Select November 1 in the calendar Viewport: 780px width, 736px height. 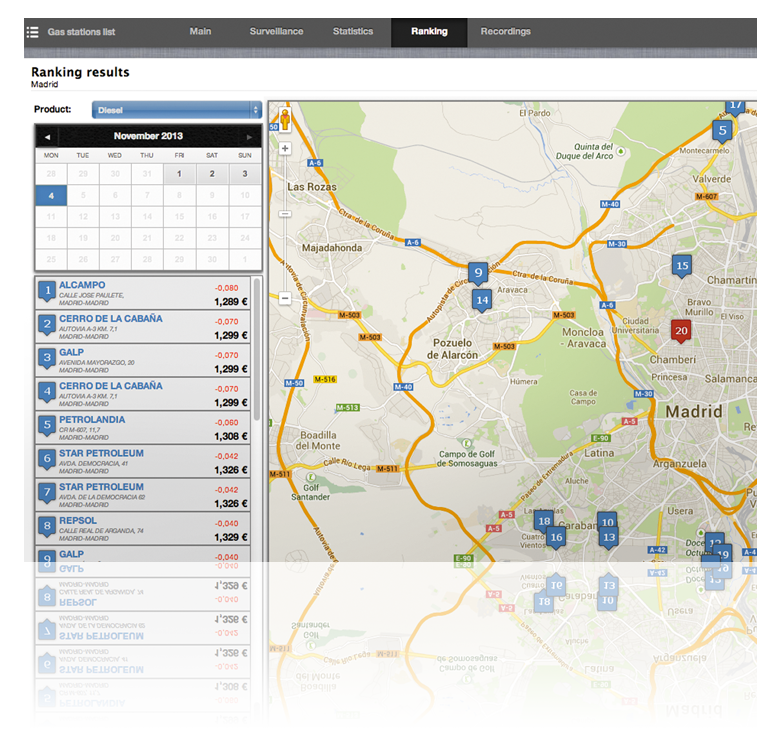179,174
